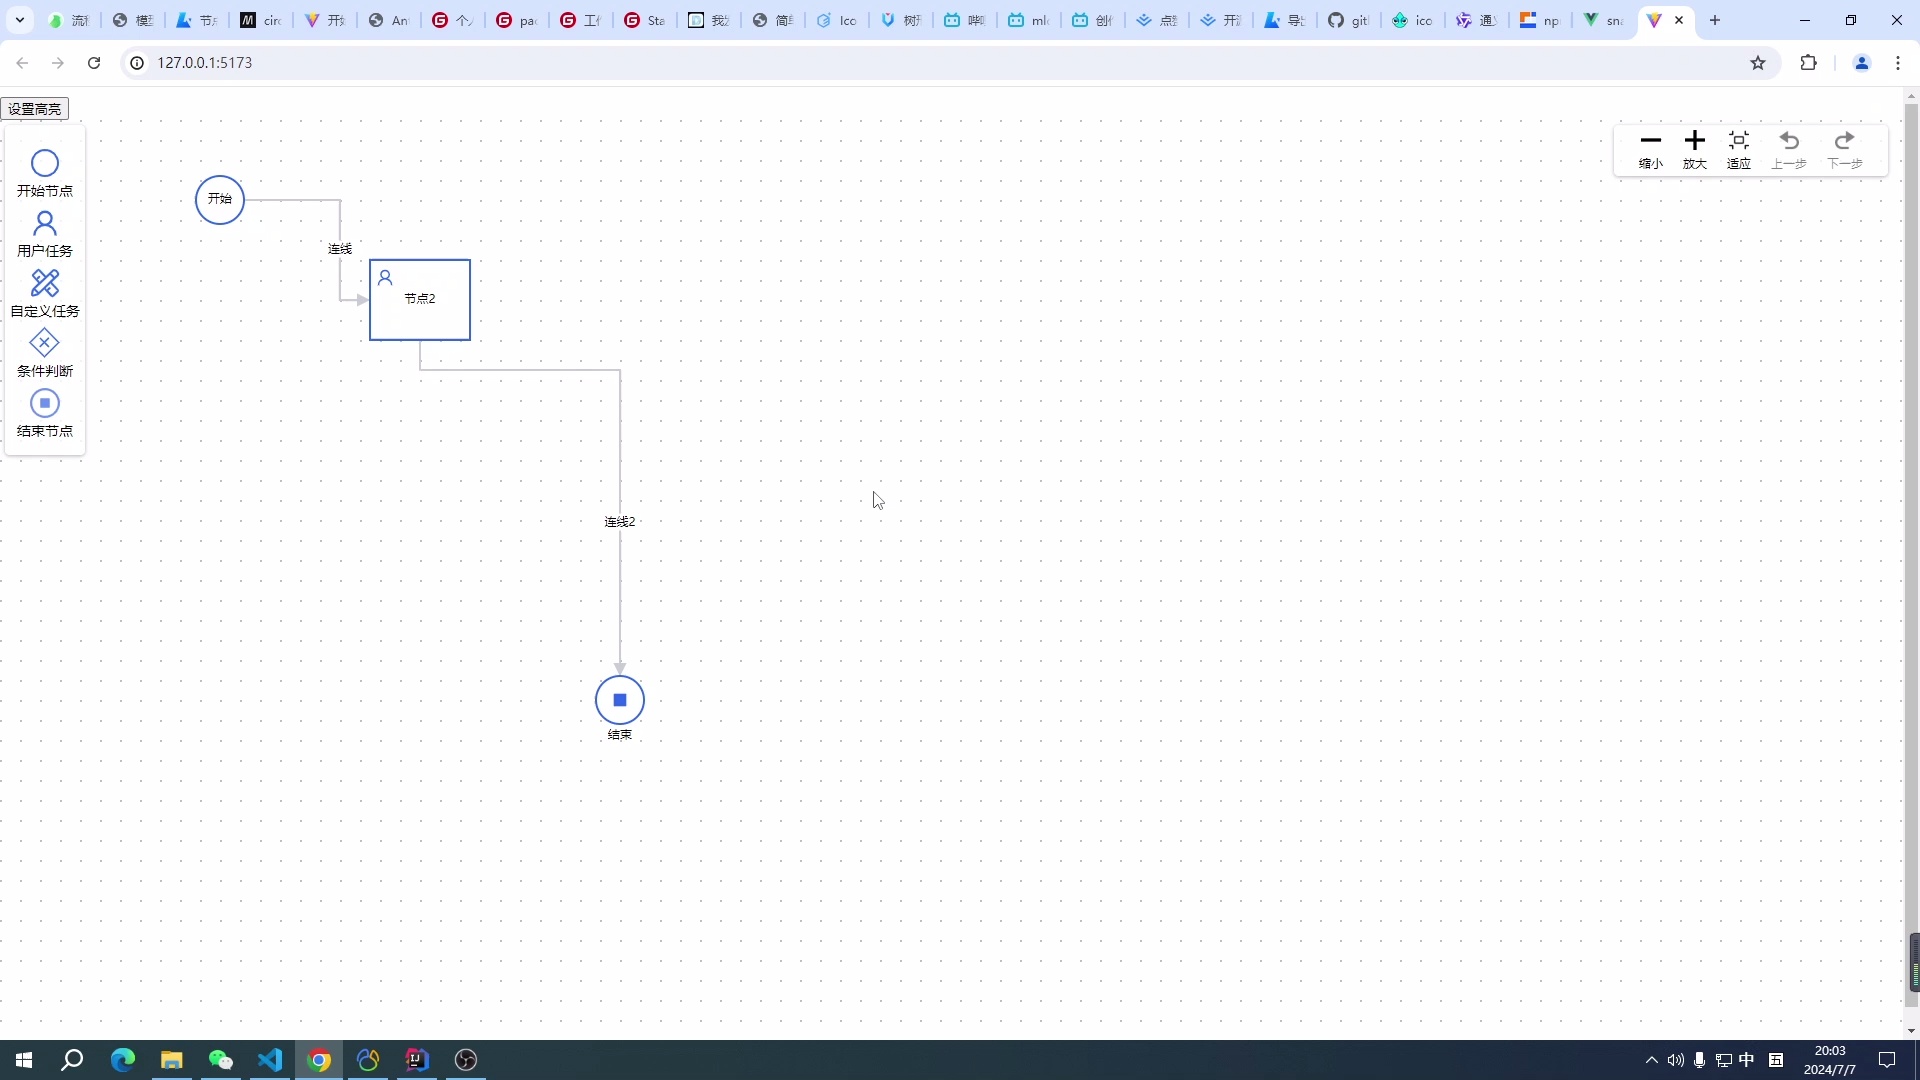This screenshot has width=1920, height=1080.
Task: Open Visual Studio Code from the taskbar
Action: 270,1060
